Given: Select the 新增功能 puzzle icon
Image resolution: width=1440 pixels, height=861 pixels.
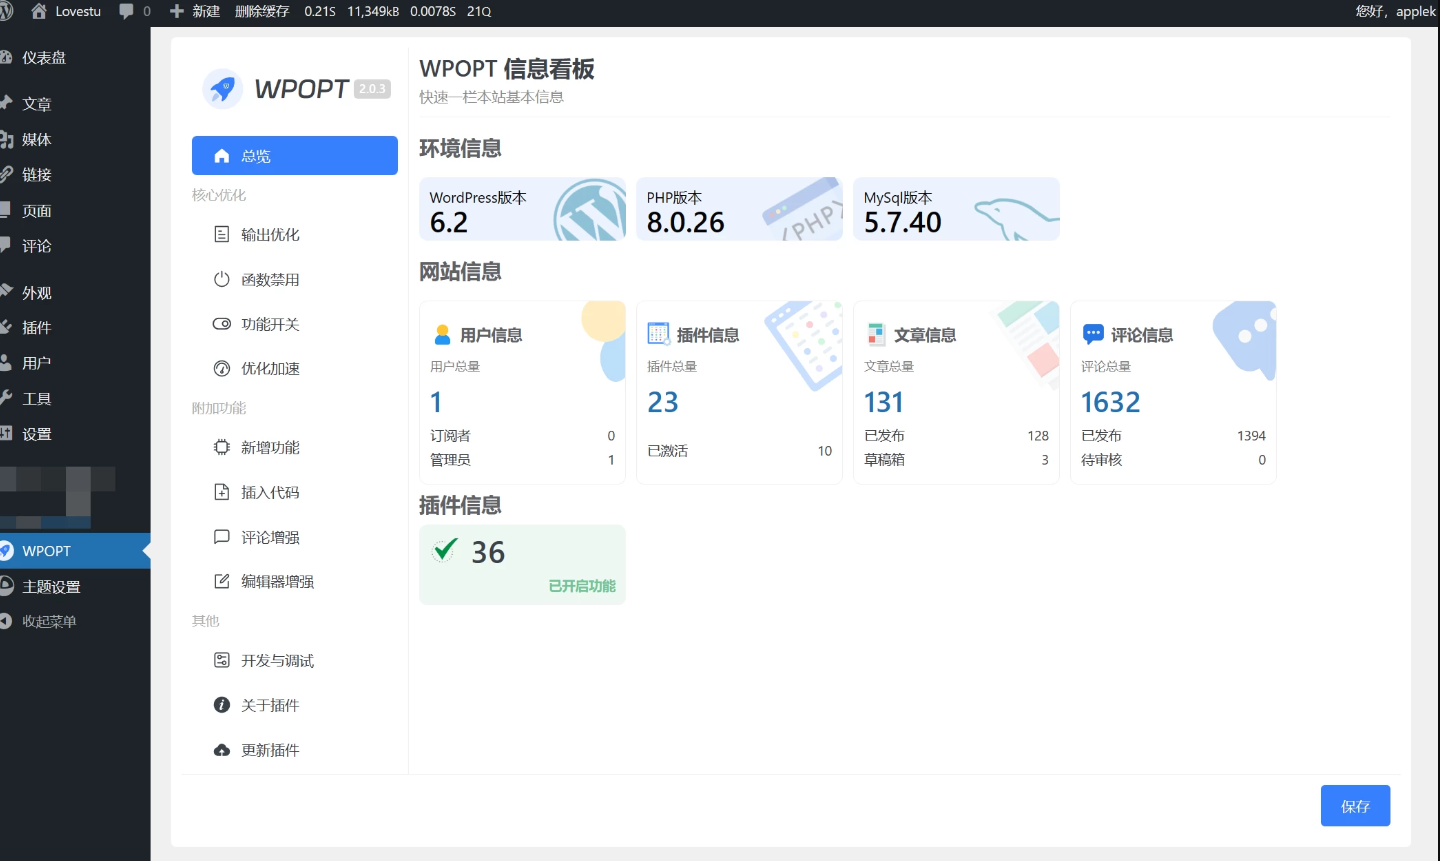Looking at the screenshot, I should [x=222, y=448].
